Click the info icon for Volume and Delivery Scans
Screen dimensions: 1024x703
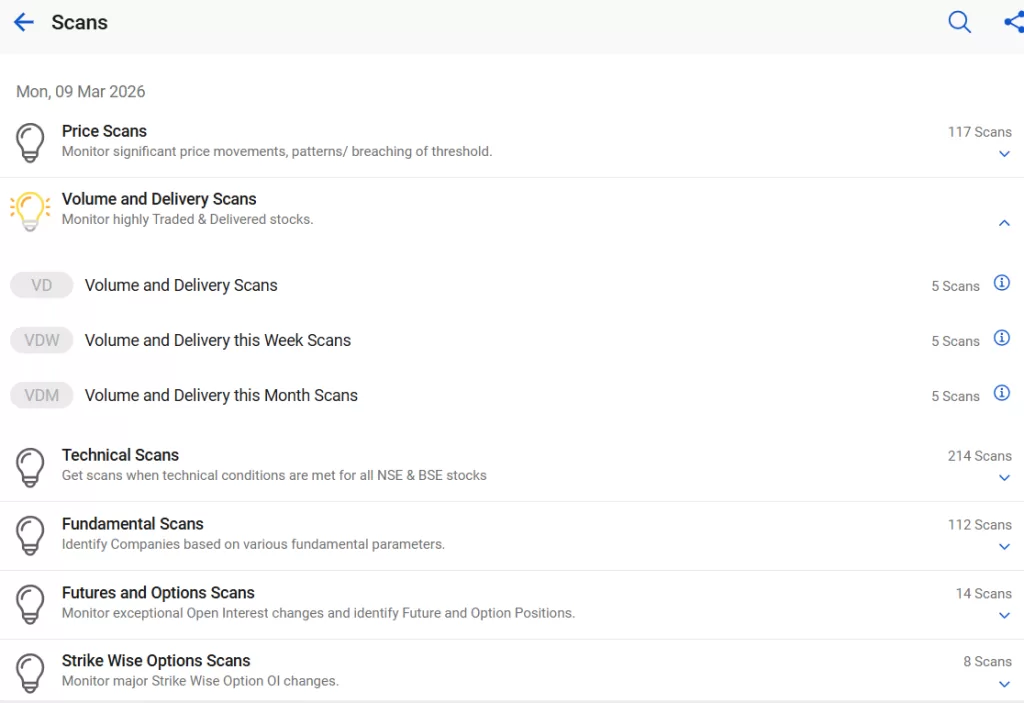[1001, 283]
